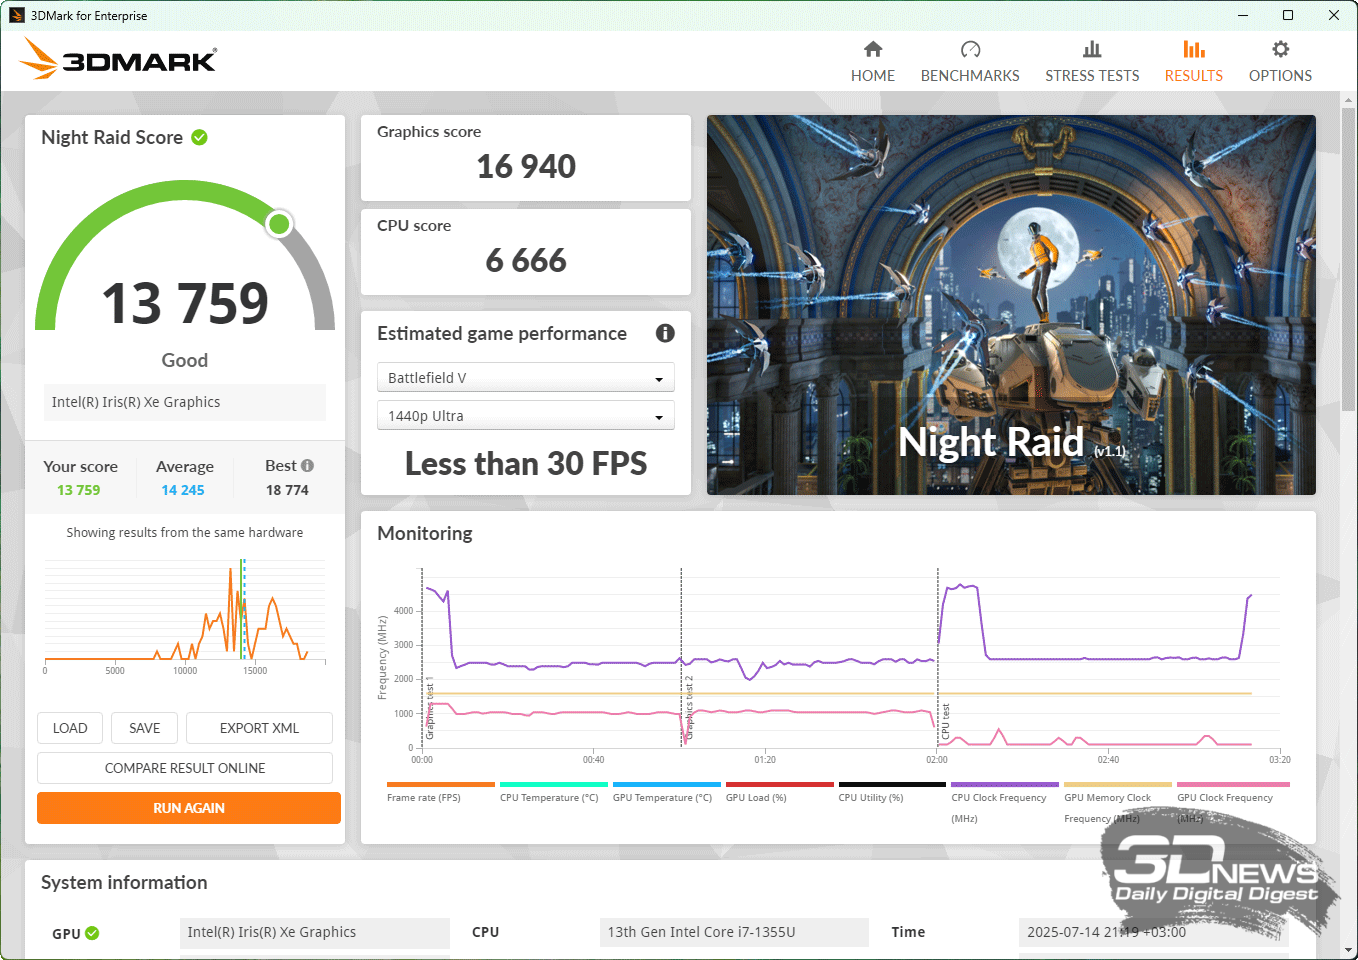Image resolution: width=1358 pixels, height=960 pixels.
Task: Click the 3DMark app icon in the title bar
Action: pos(17,15)
